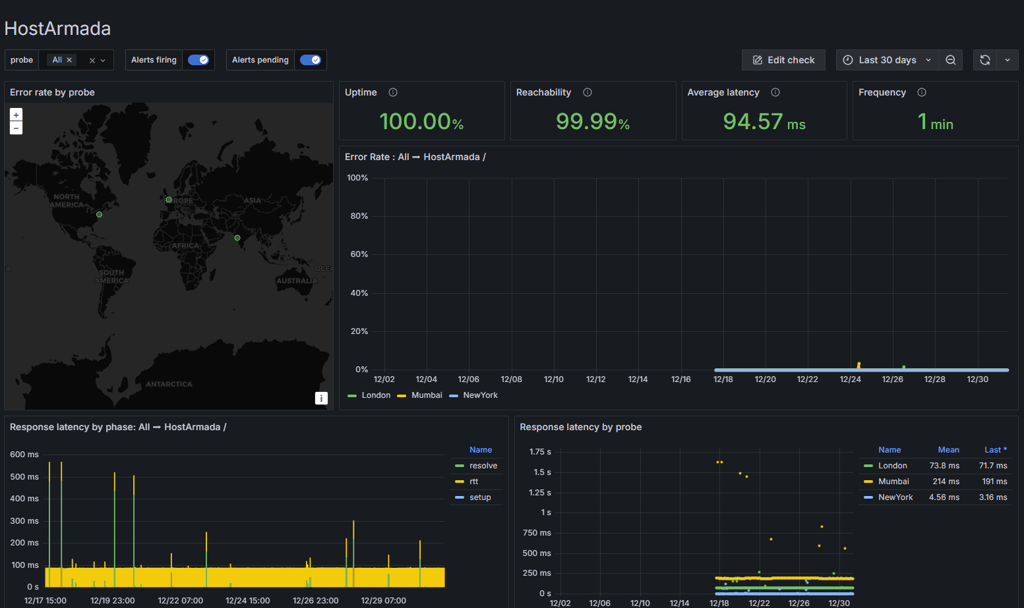Click the probe variable label
The width and height of the screenshot is (1024, 608).
22,60
